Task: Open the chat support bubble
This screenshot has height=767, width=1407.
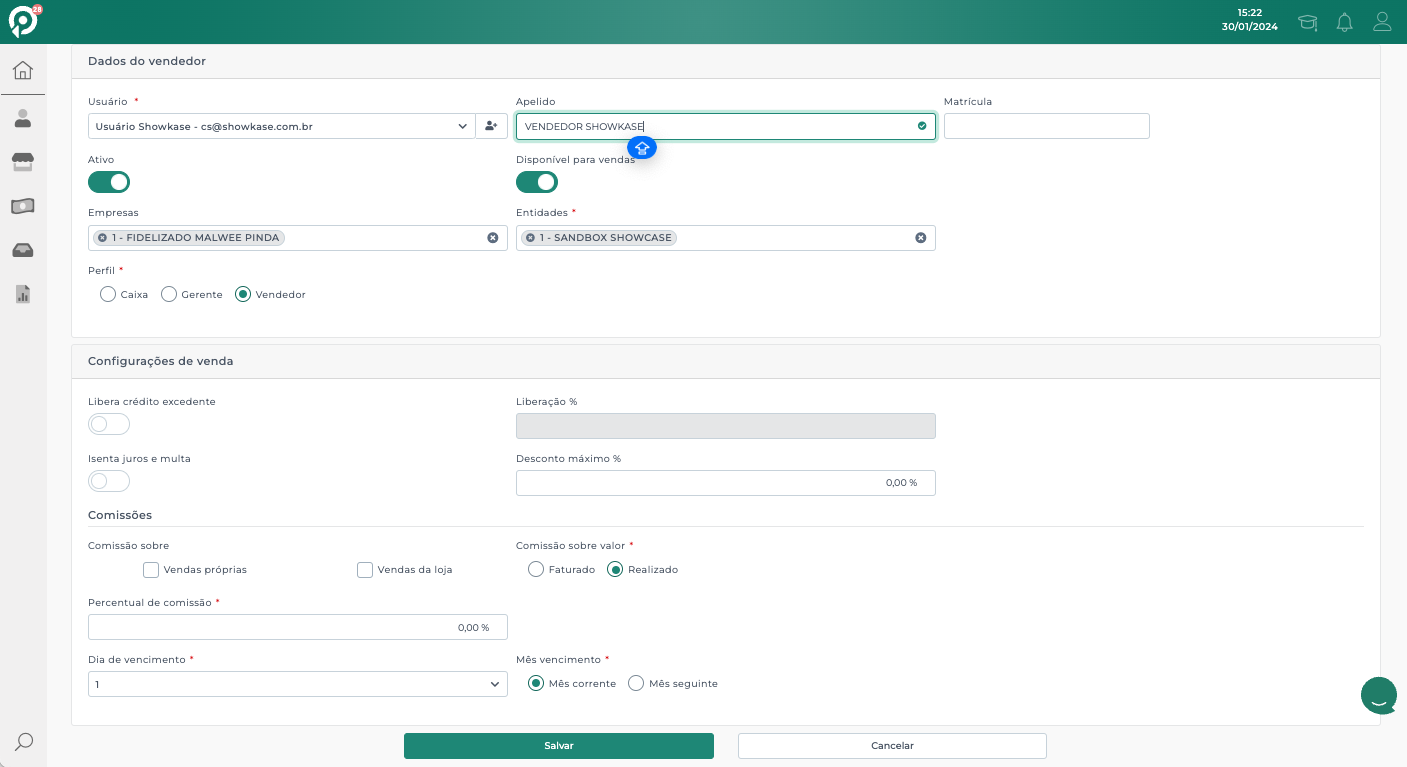Action: pos(1378,695)
